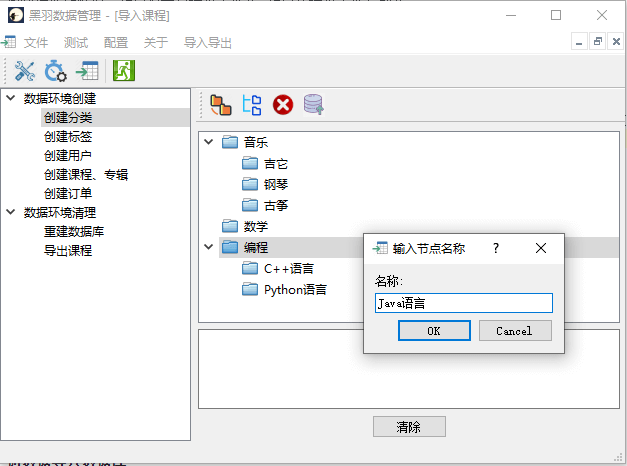The image size is (627, 466).
Task: Select the 数据环境清理 group label
Action: (60, 213)
